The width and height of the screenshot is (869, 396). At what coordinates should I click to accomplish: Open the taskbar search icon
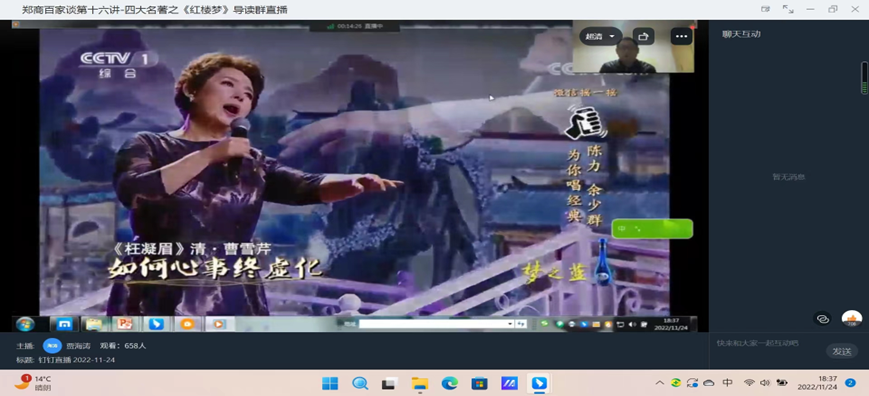[x=360, y=383]
